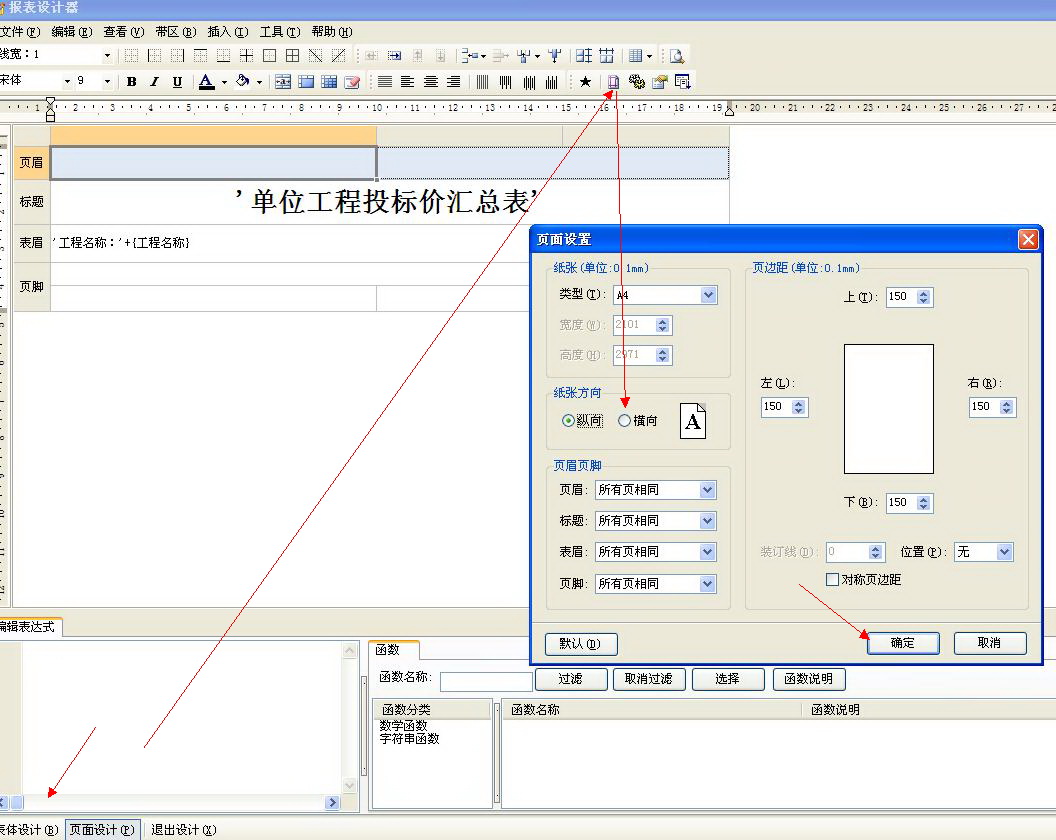Screen dimensions: 1056x840
Task: Click 确定 in the 页面设置 dialog
Action: [902, 643]
